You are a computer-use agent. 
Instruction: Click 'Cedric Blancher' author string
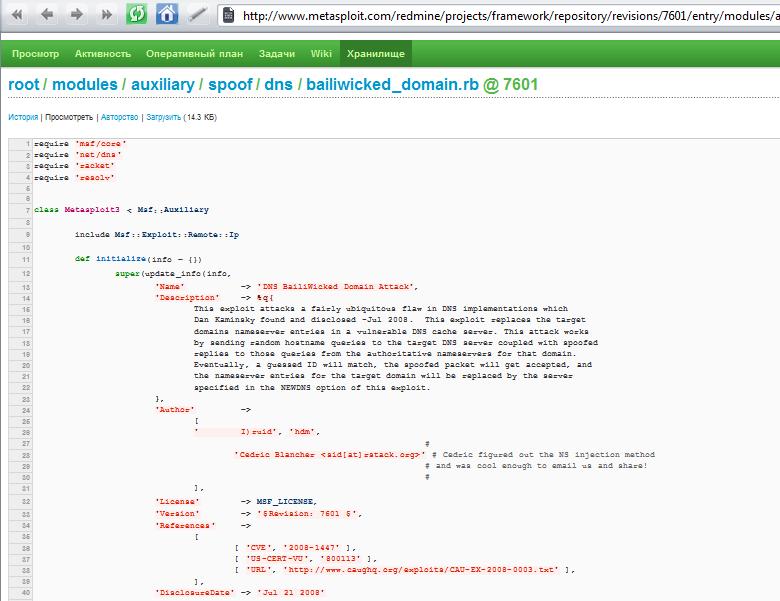tap(330, 455)
